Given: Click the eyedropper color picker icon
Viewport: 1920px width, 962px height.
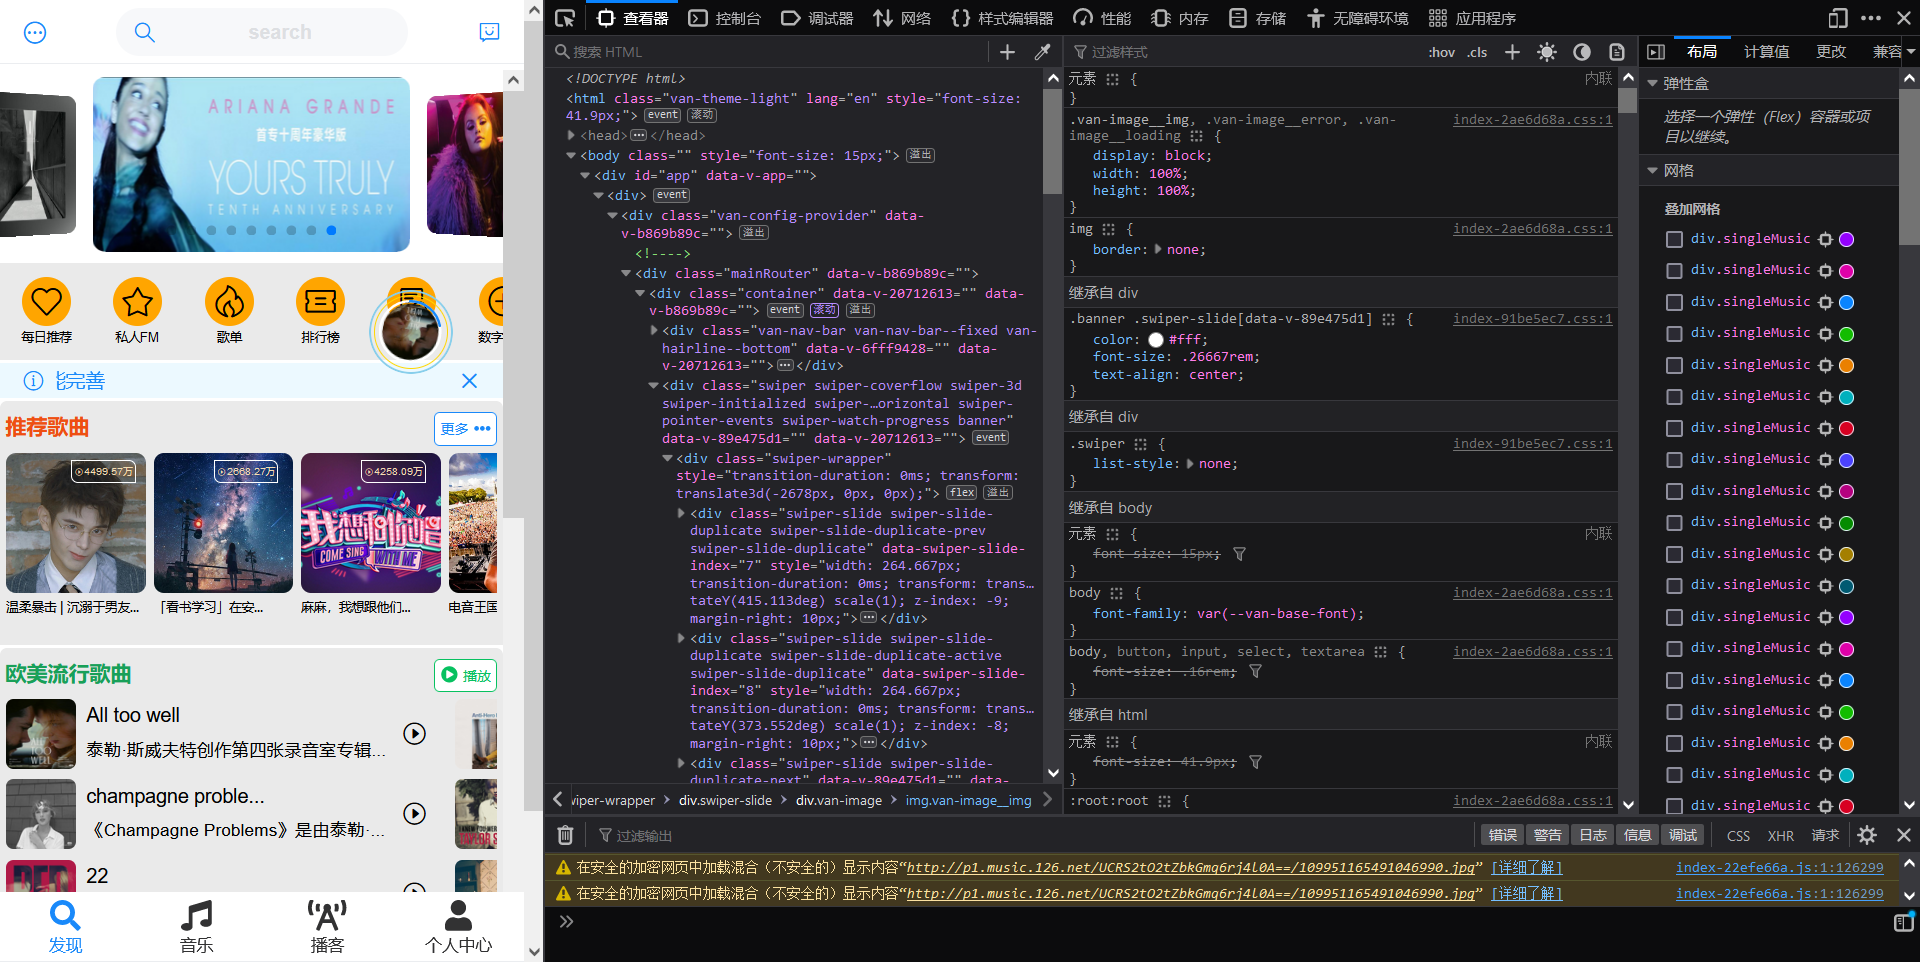Looking at the screenshot, I should pyautogui.click(x=1042, y=52).
